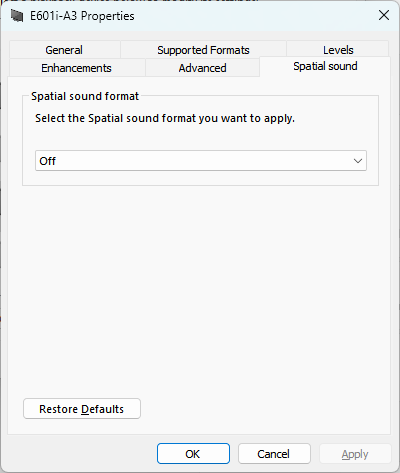Click the underlined D in Restore Defaults
Image resolution: width=400 pixels, height=473 pixels.
[85, 409]
